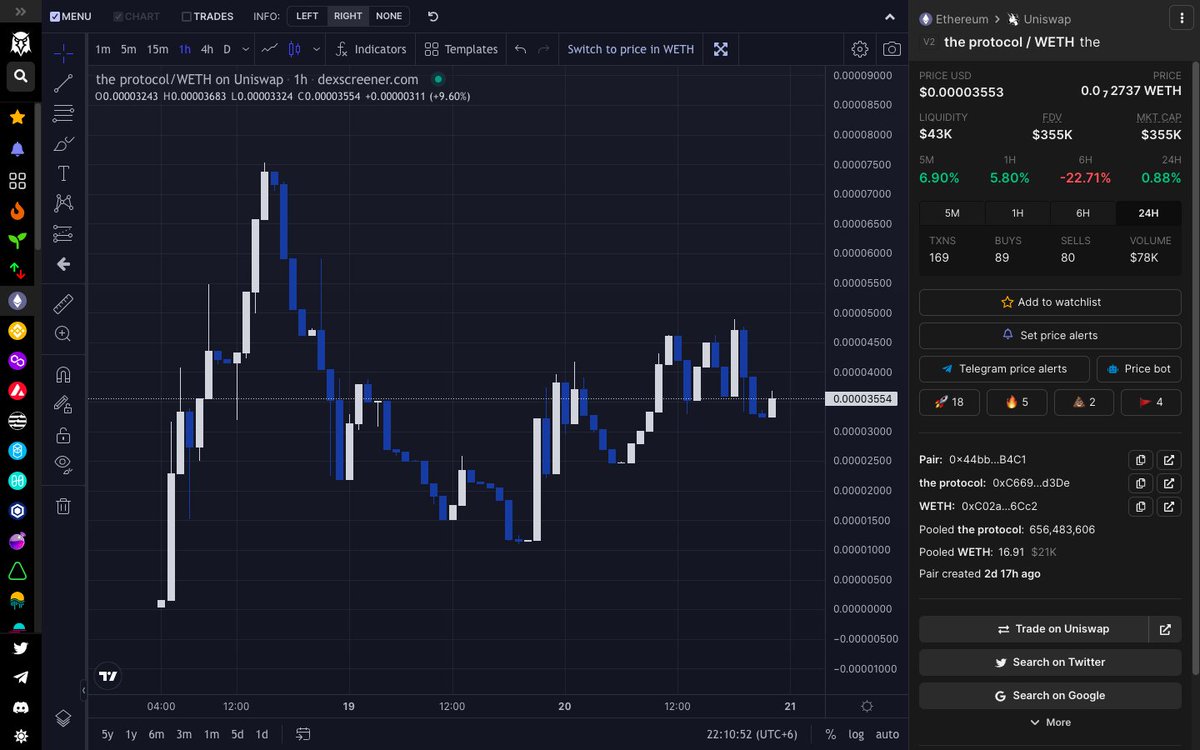Select the 1m timeframe
The image size is (1200, 750).
(103, 49)
